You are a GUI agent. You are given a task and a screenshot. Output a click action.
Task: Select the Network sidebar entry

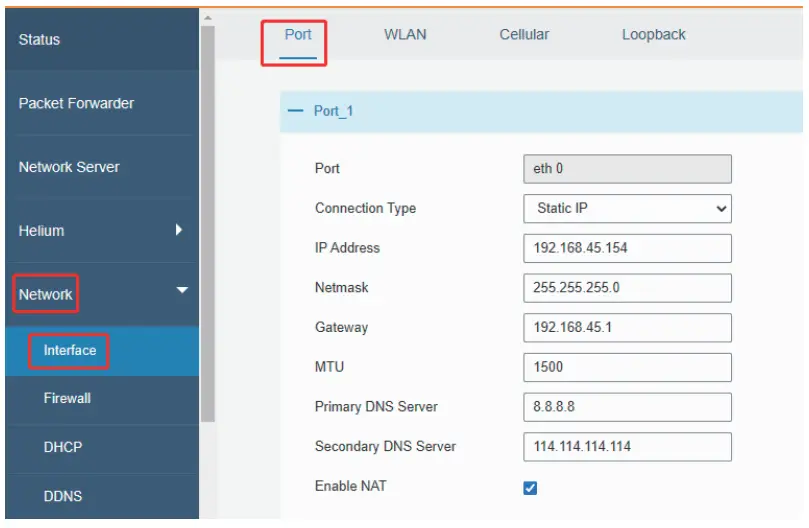pos(45,294)
